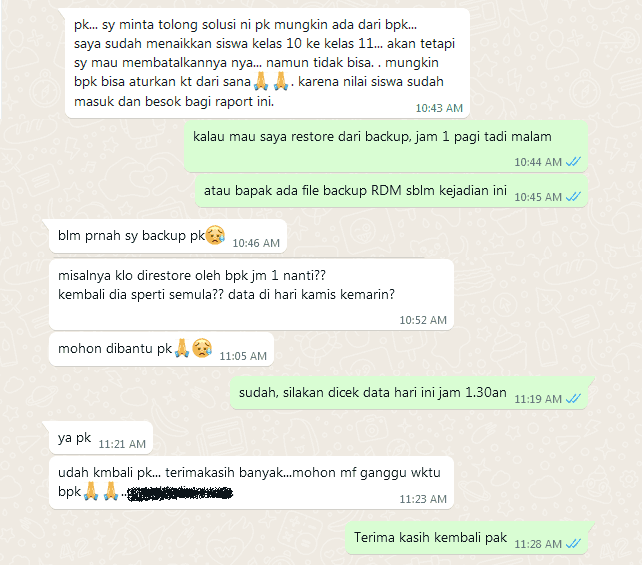Click the 10:43 AM timestamp
Screen dimensions: 642x565
(x=439, y=108)
